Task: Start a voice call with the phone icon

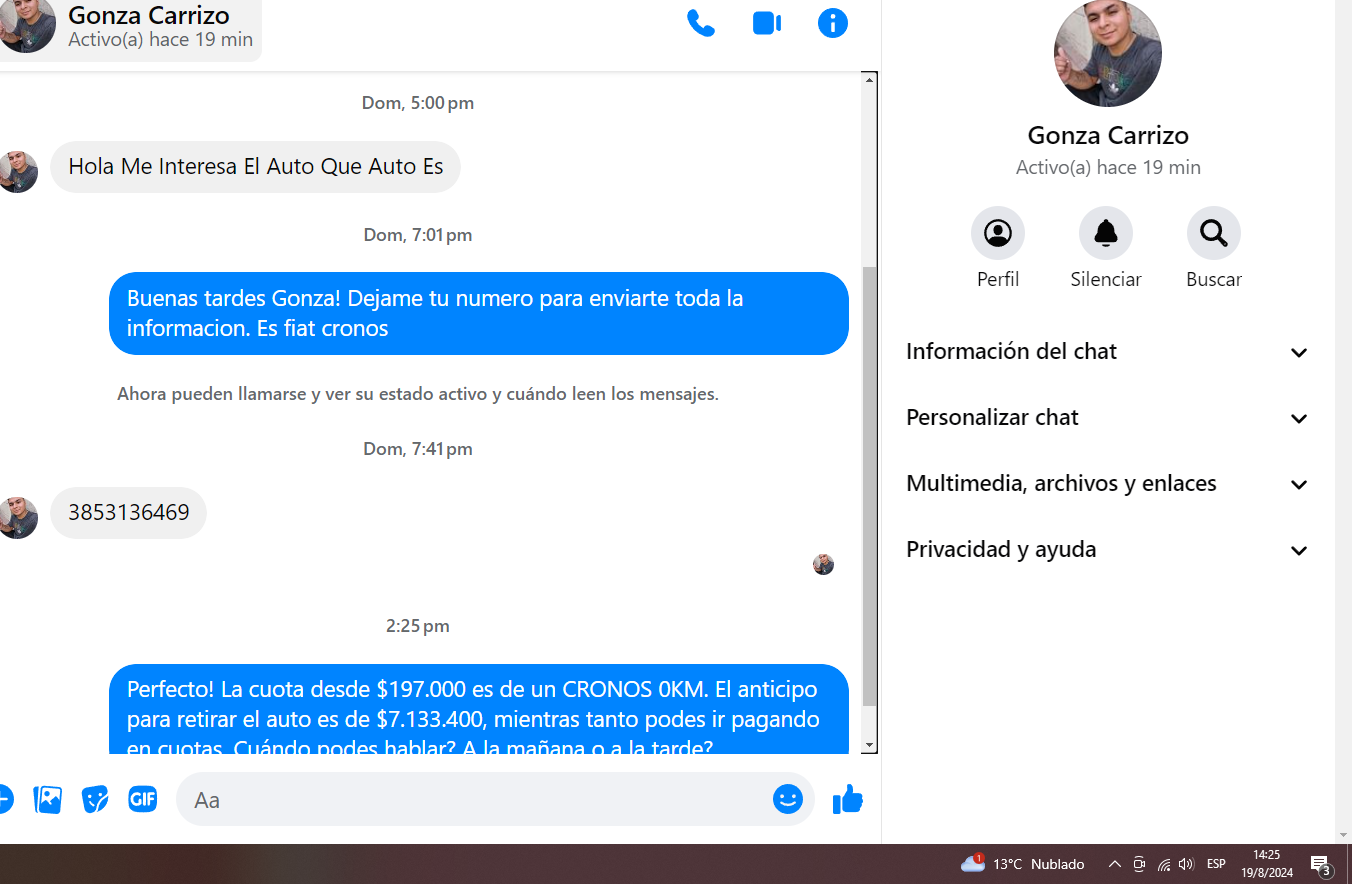Action: click(x=700, y=23)
